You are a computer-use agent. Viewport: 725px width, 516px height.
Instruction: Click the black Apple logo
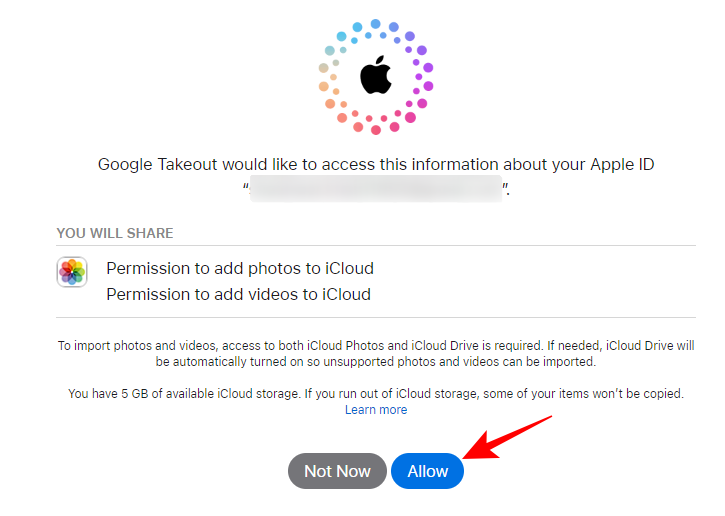click(376, 76)
